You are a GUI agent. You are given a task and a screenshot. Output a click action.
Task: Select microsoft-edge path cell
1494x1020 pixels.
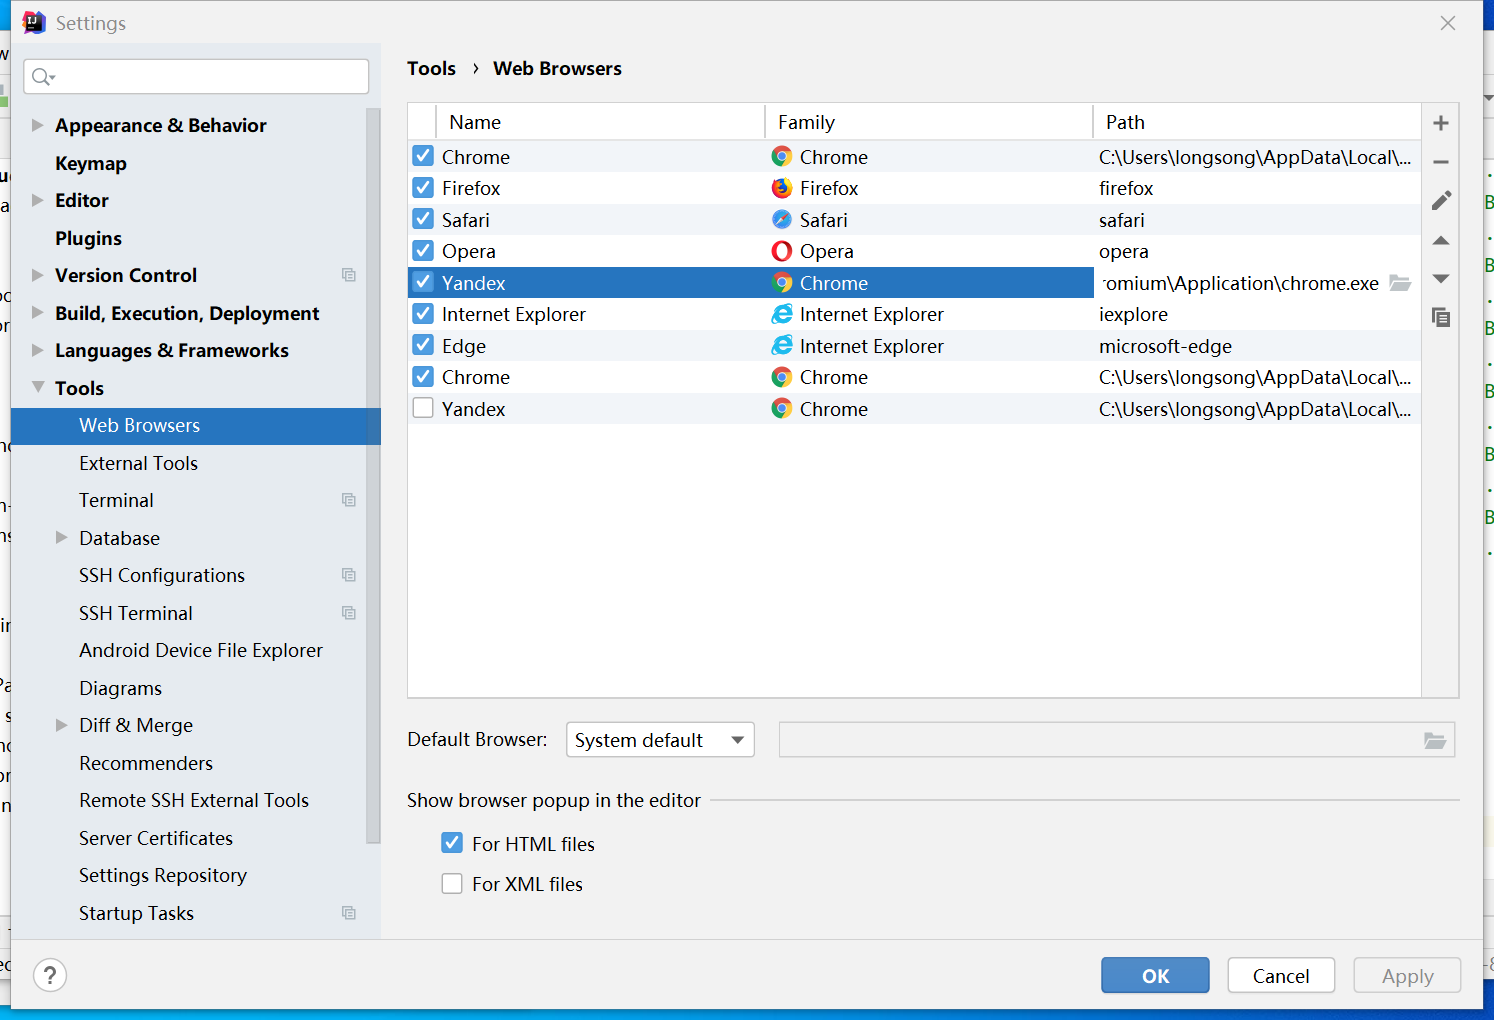point(1258,346)
